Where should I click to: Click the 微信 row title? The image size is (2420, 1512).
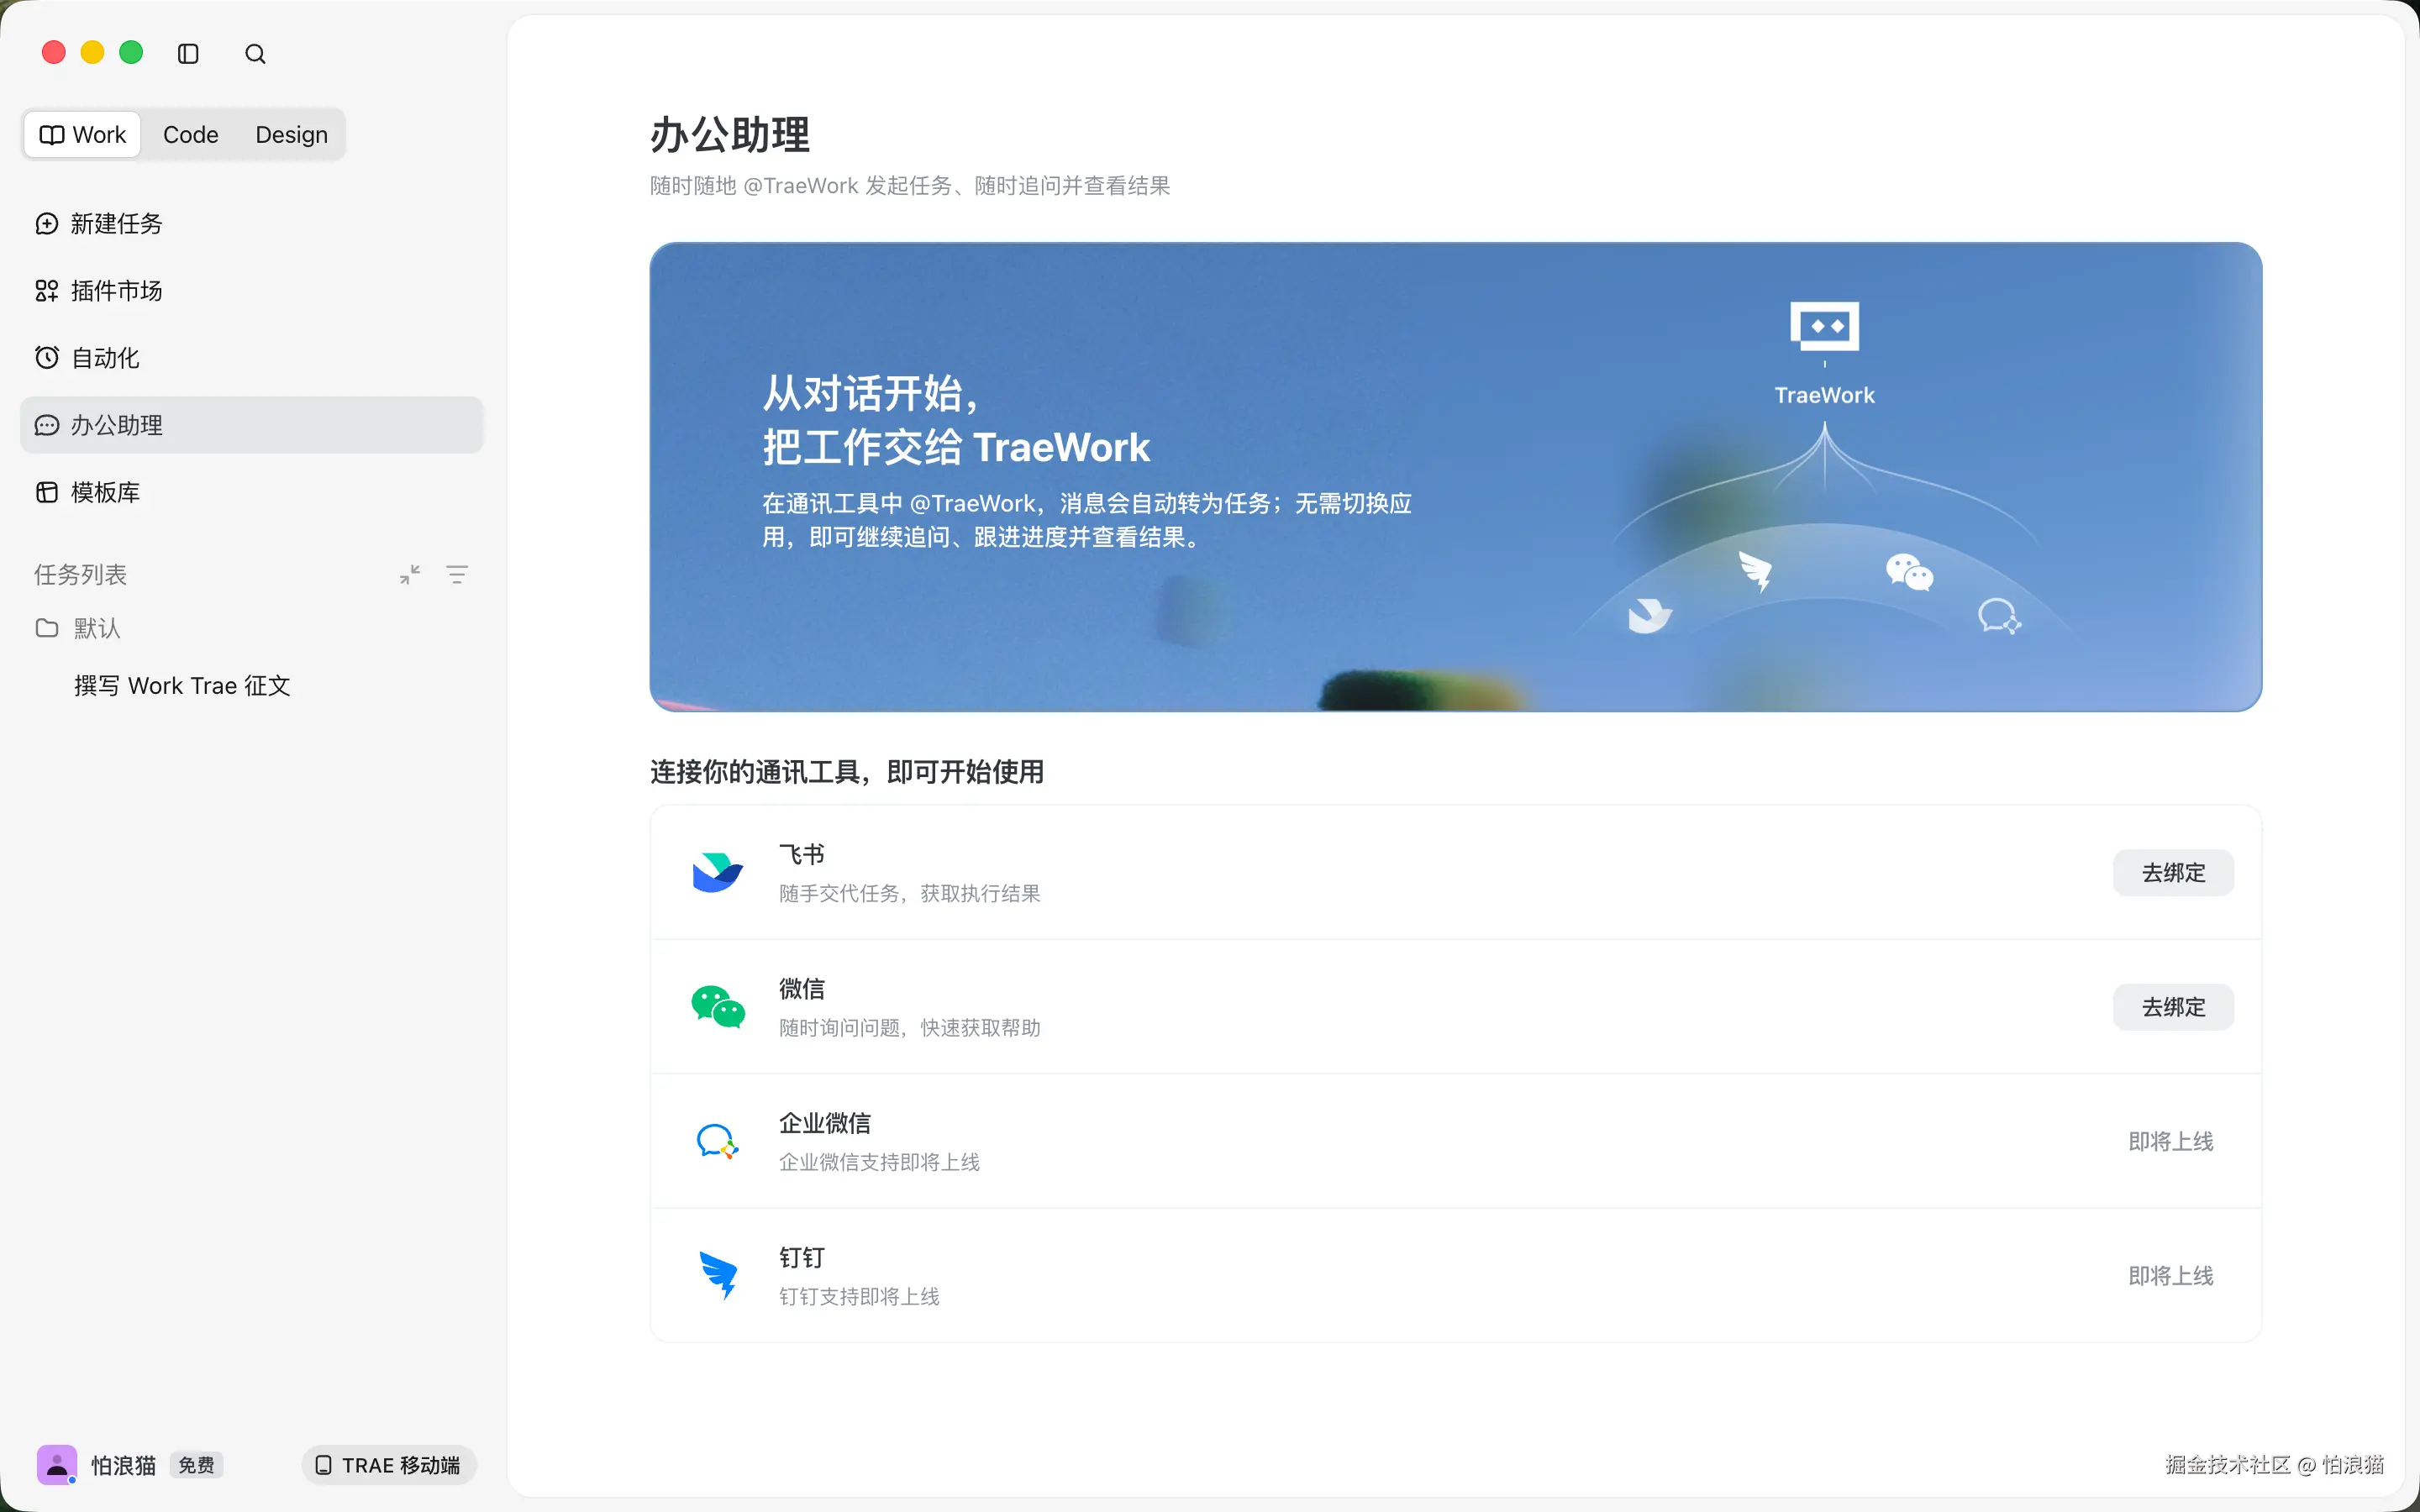[802, 989]
